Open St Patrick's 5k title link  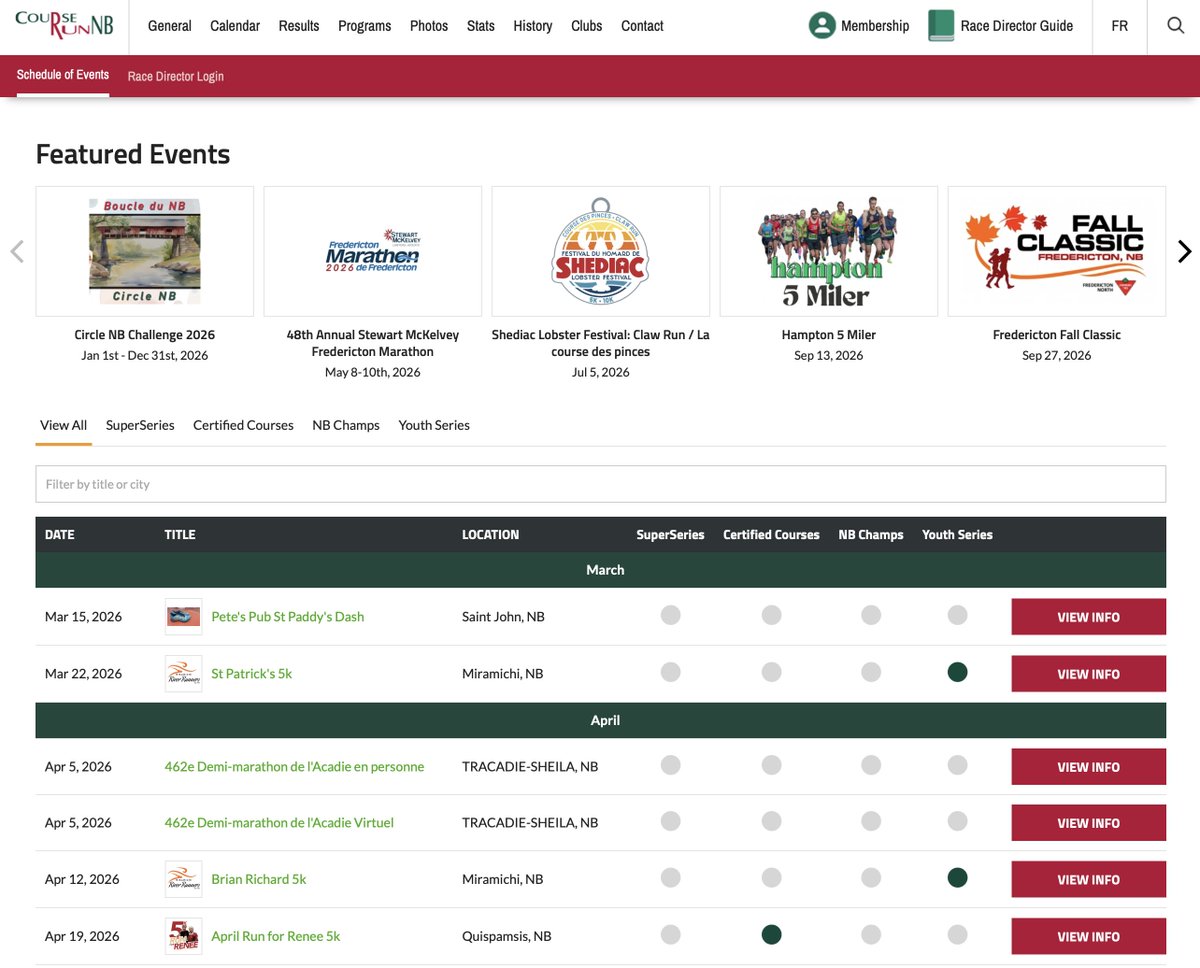(252, 674)
